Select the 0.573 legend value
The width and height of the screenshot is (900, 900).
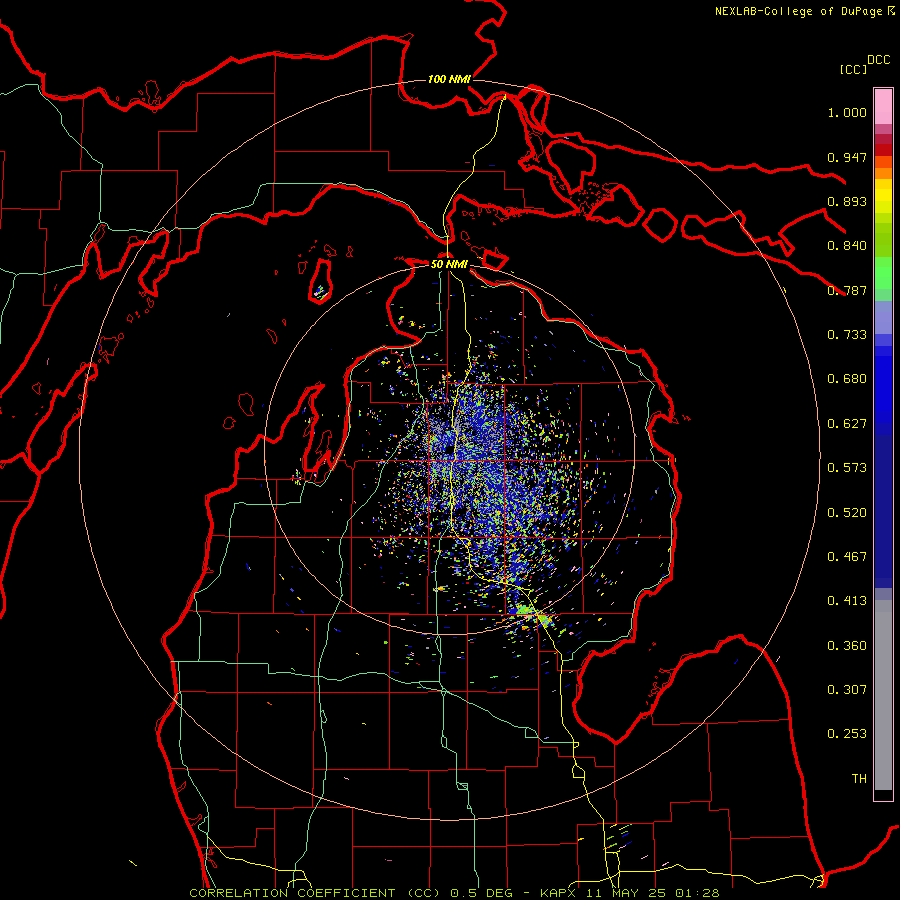[x=847, y=468]
